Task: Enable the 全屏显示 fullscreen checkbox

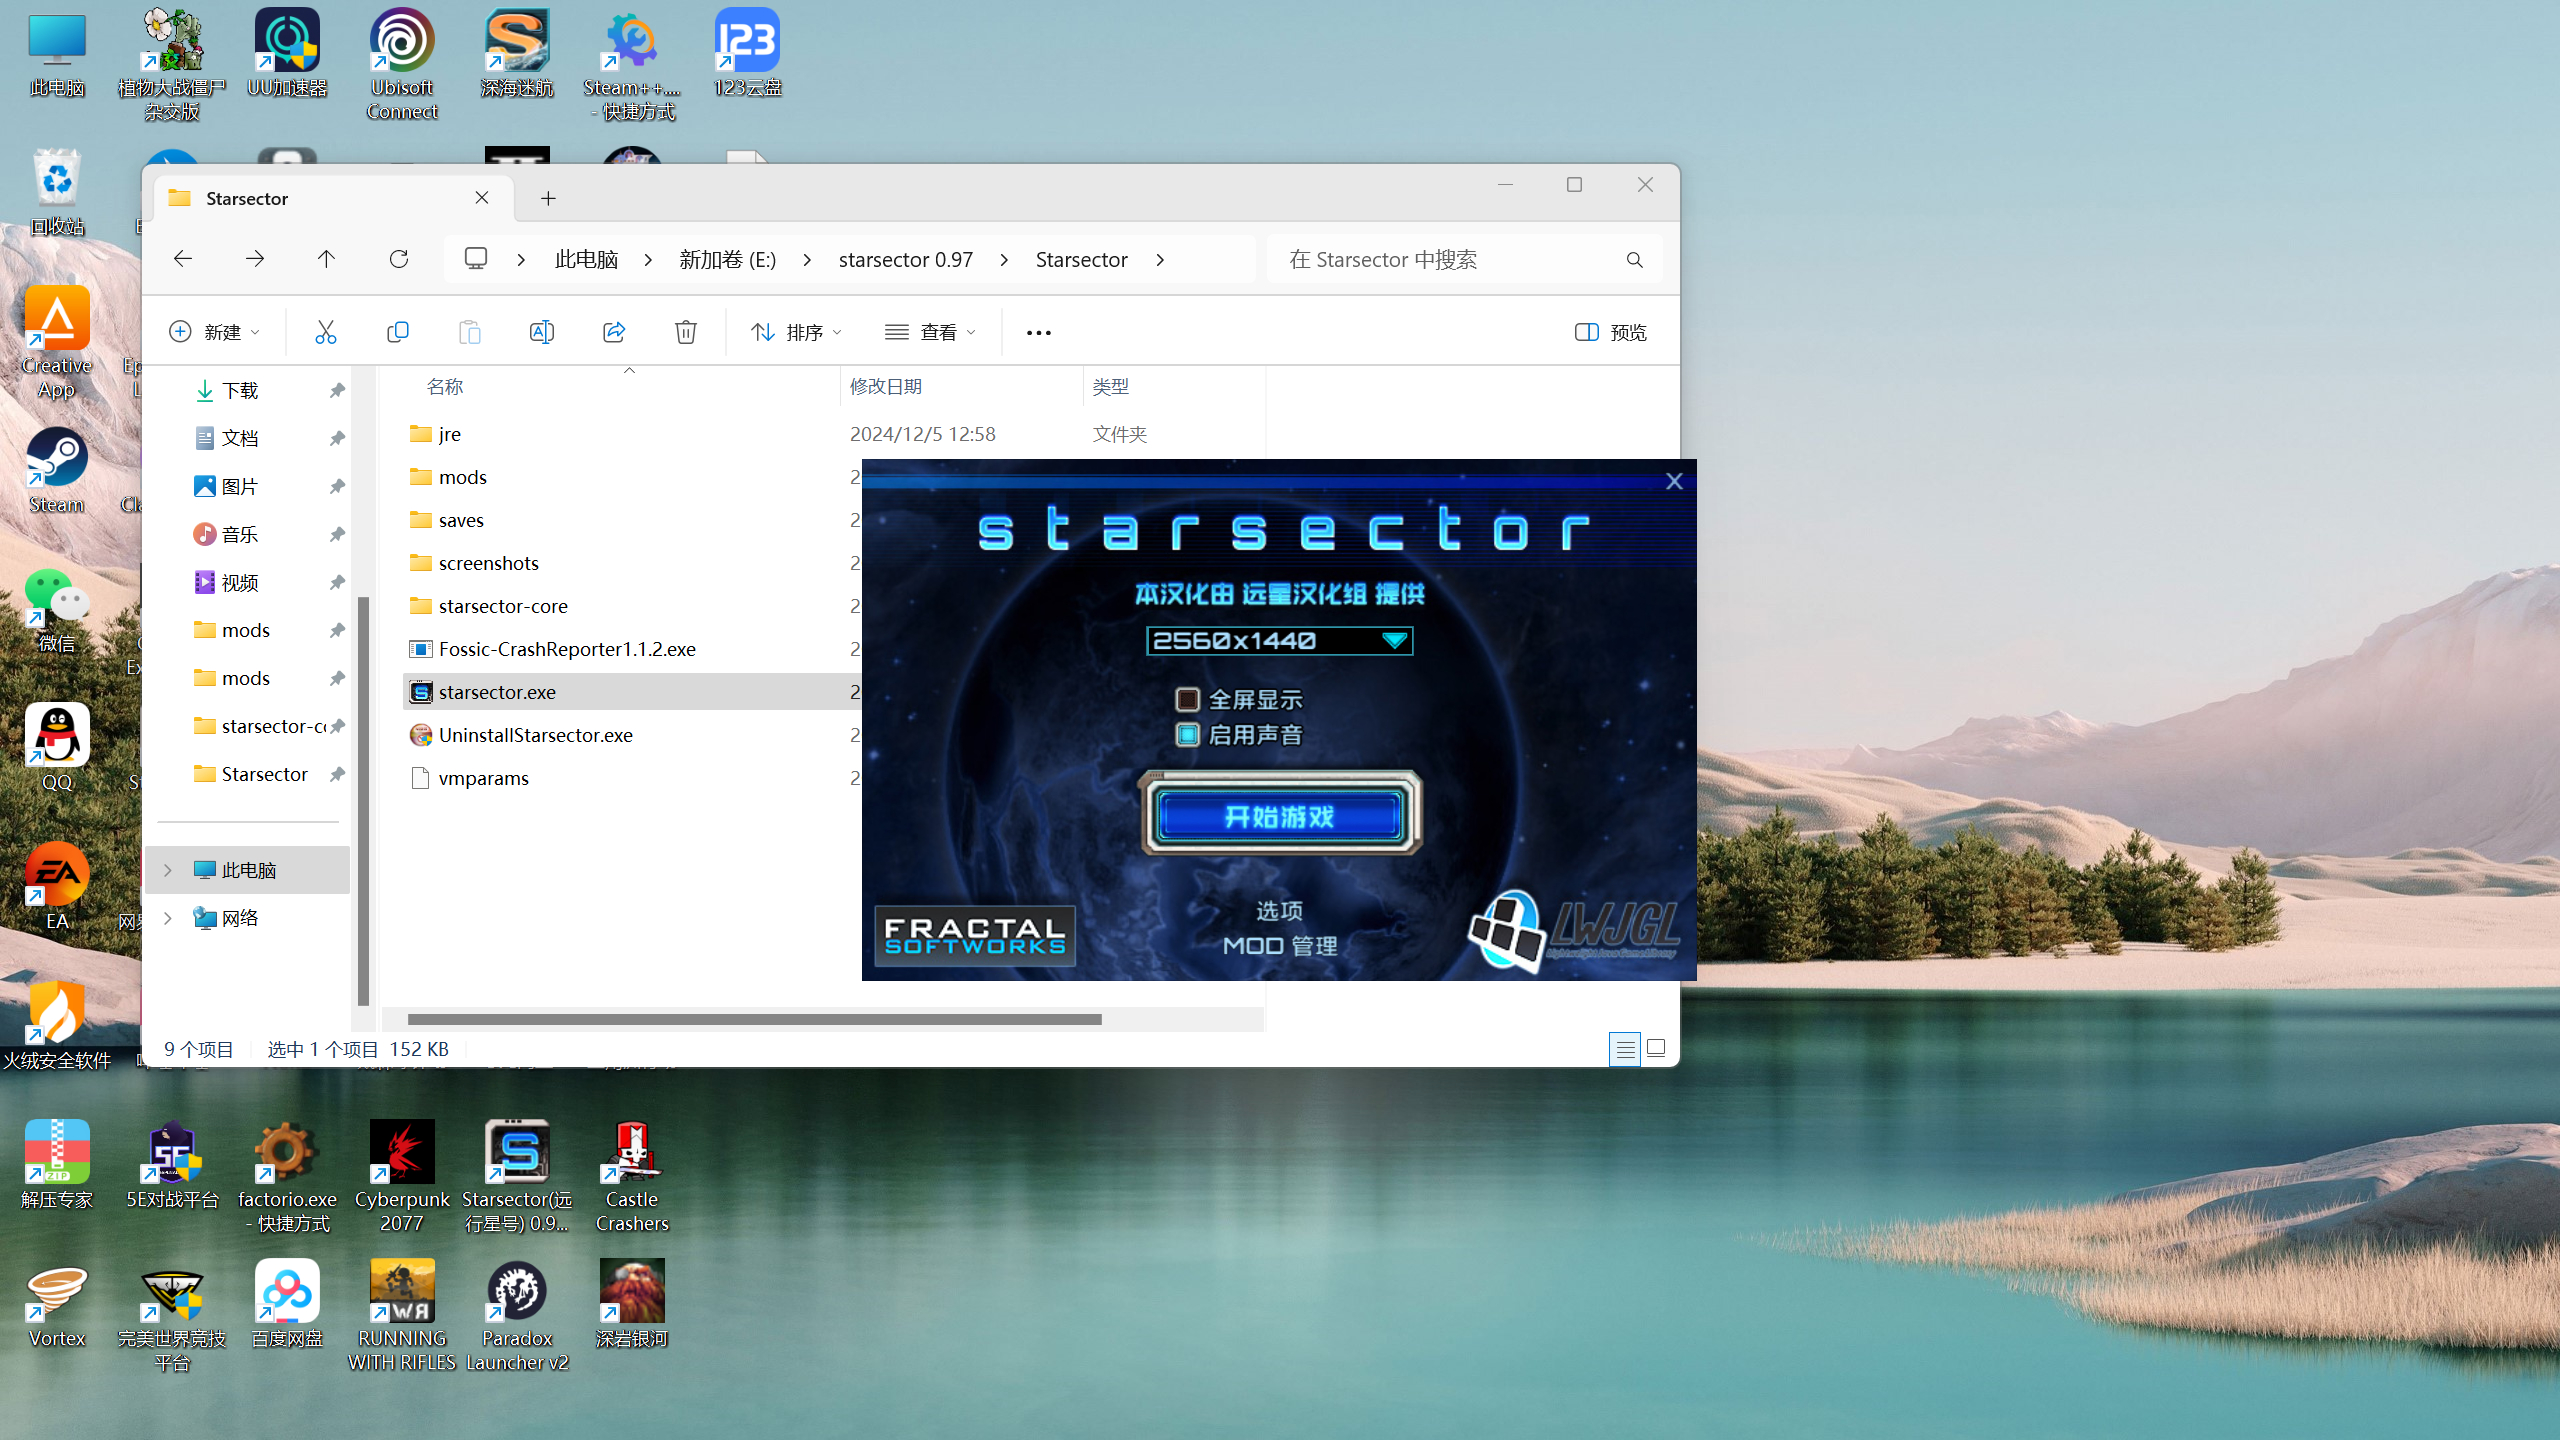Action: [1187, 700]
